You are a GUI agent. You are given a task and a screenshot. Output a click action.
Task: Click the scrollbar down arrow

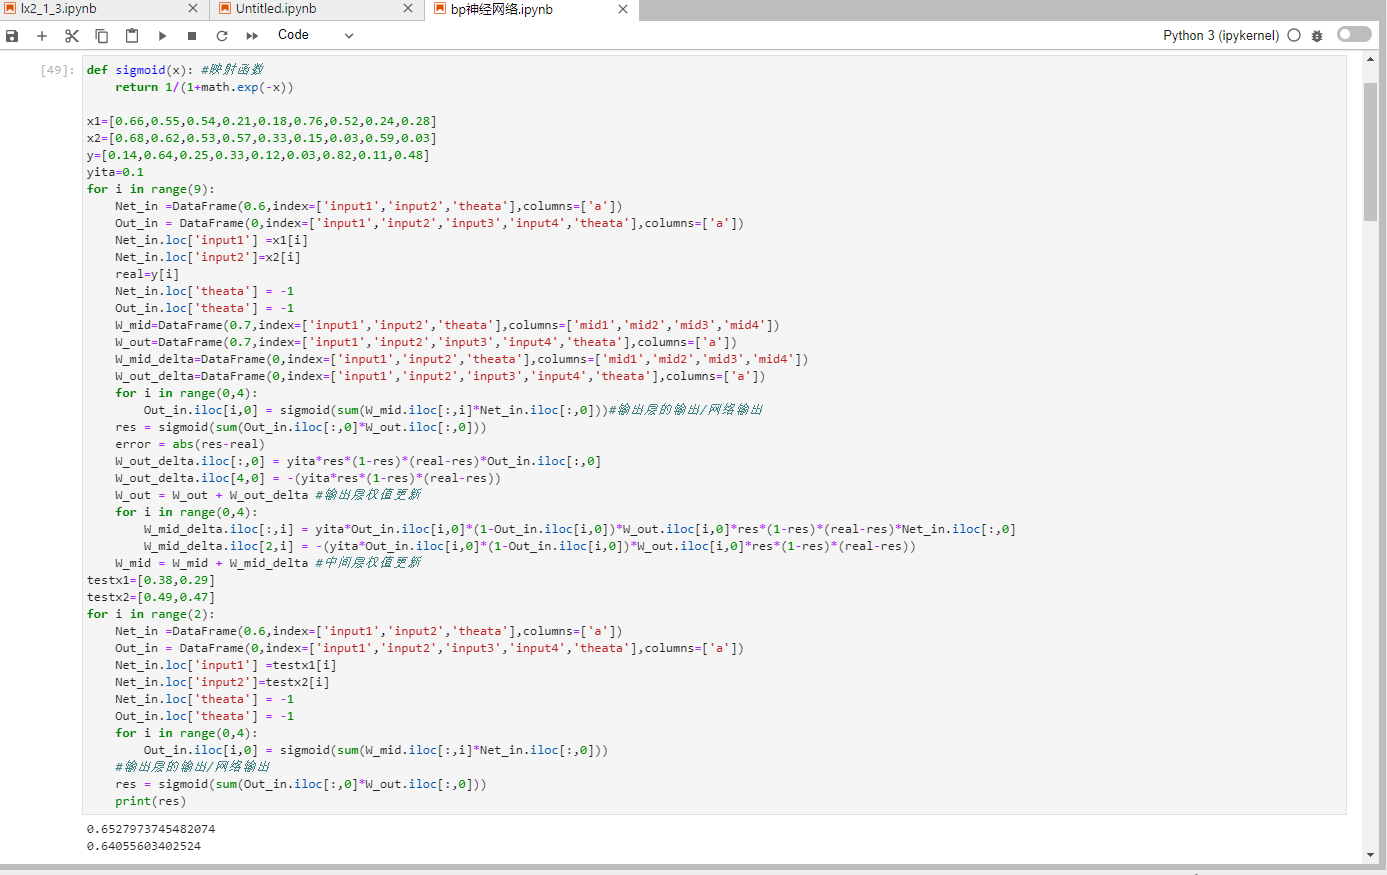(x=1370, y=855)
